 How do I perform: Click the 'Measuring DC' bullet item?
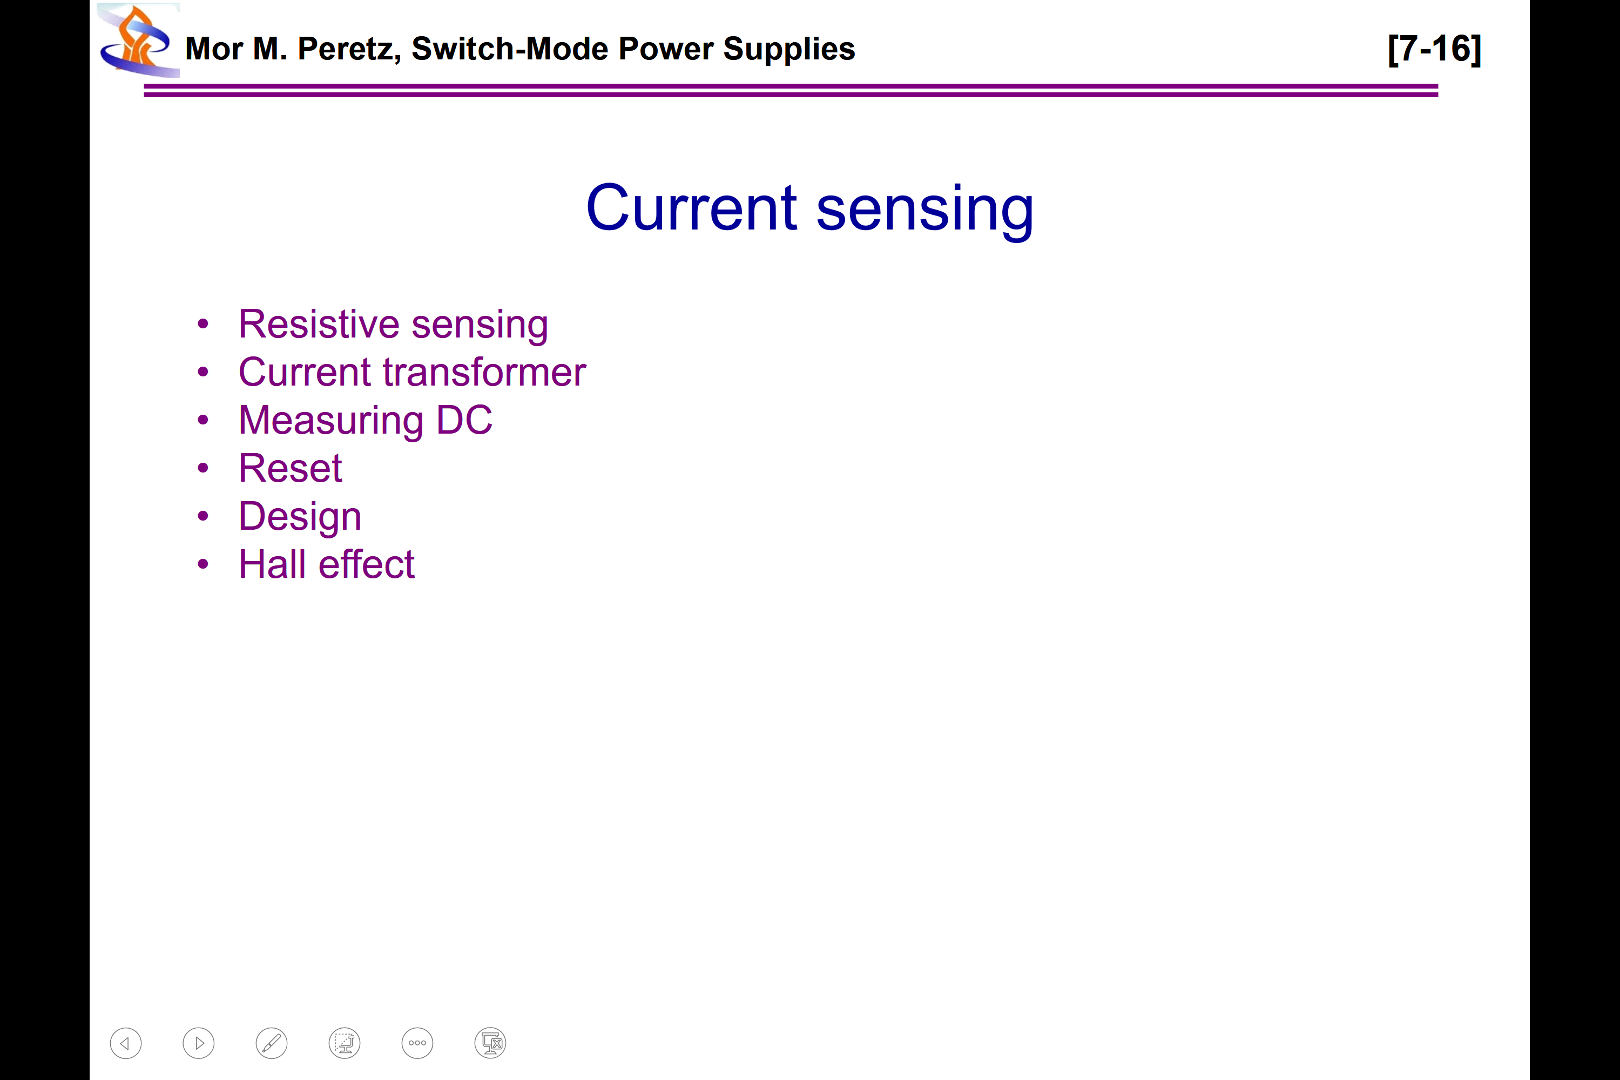(x=365, y=420)
